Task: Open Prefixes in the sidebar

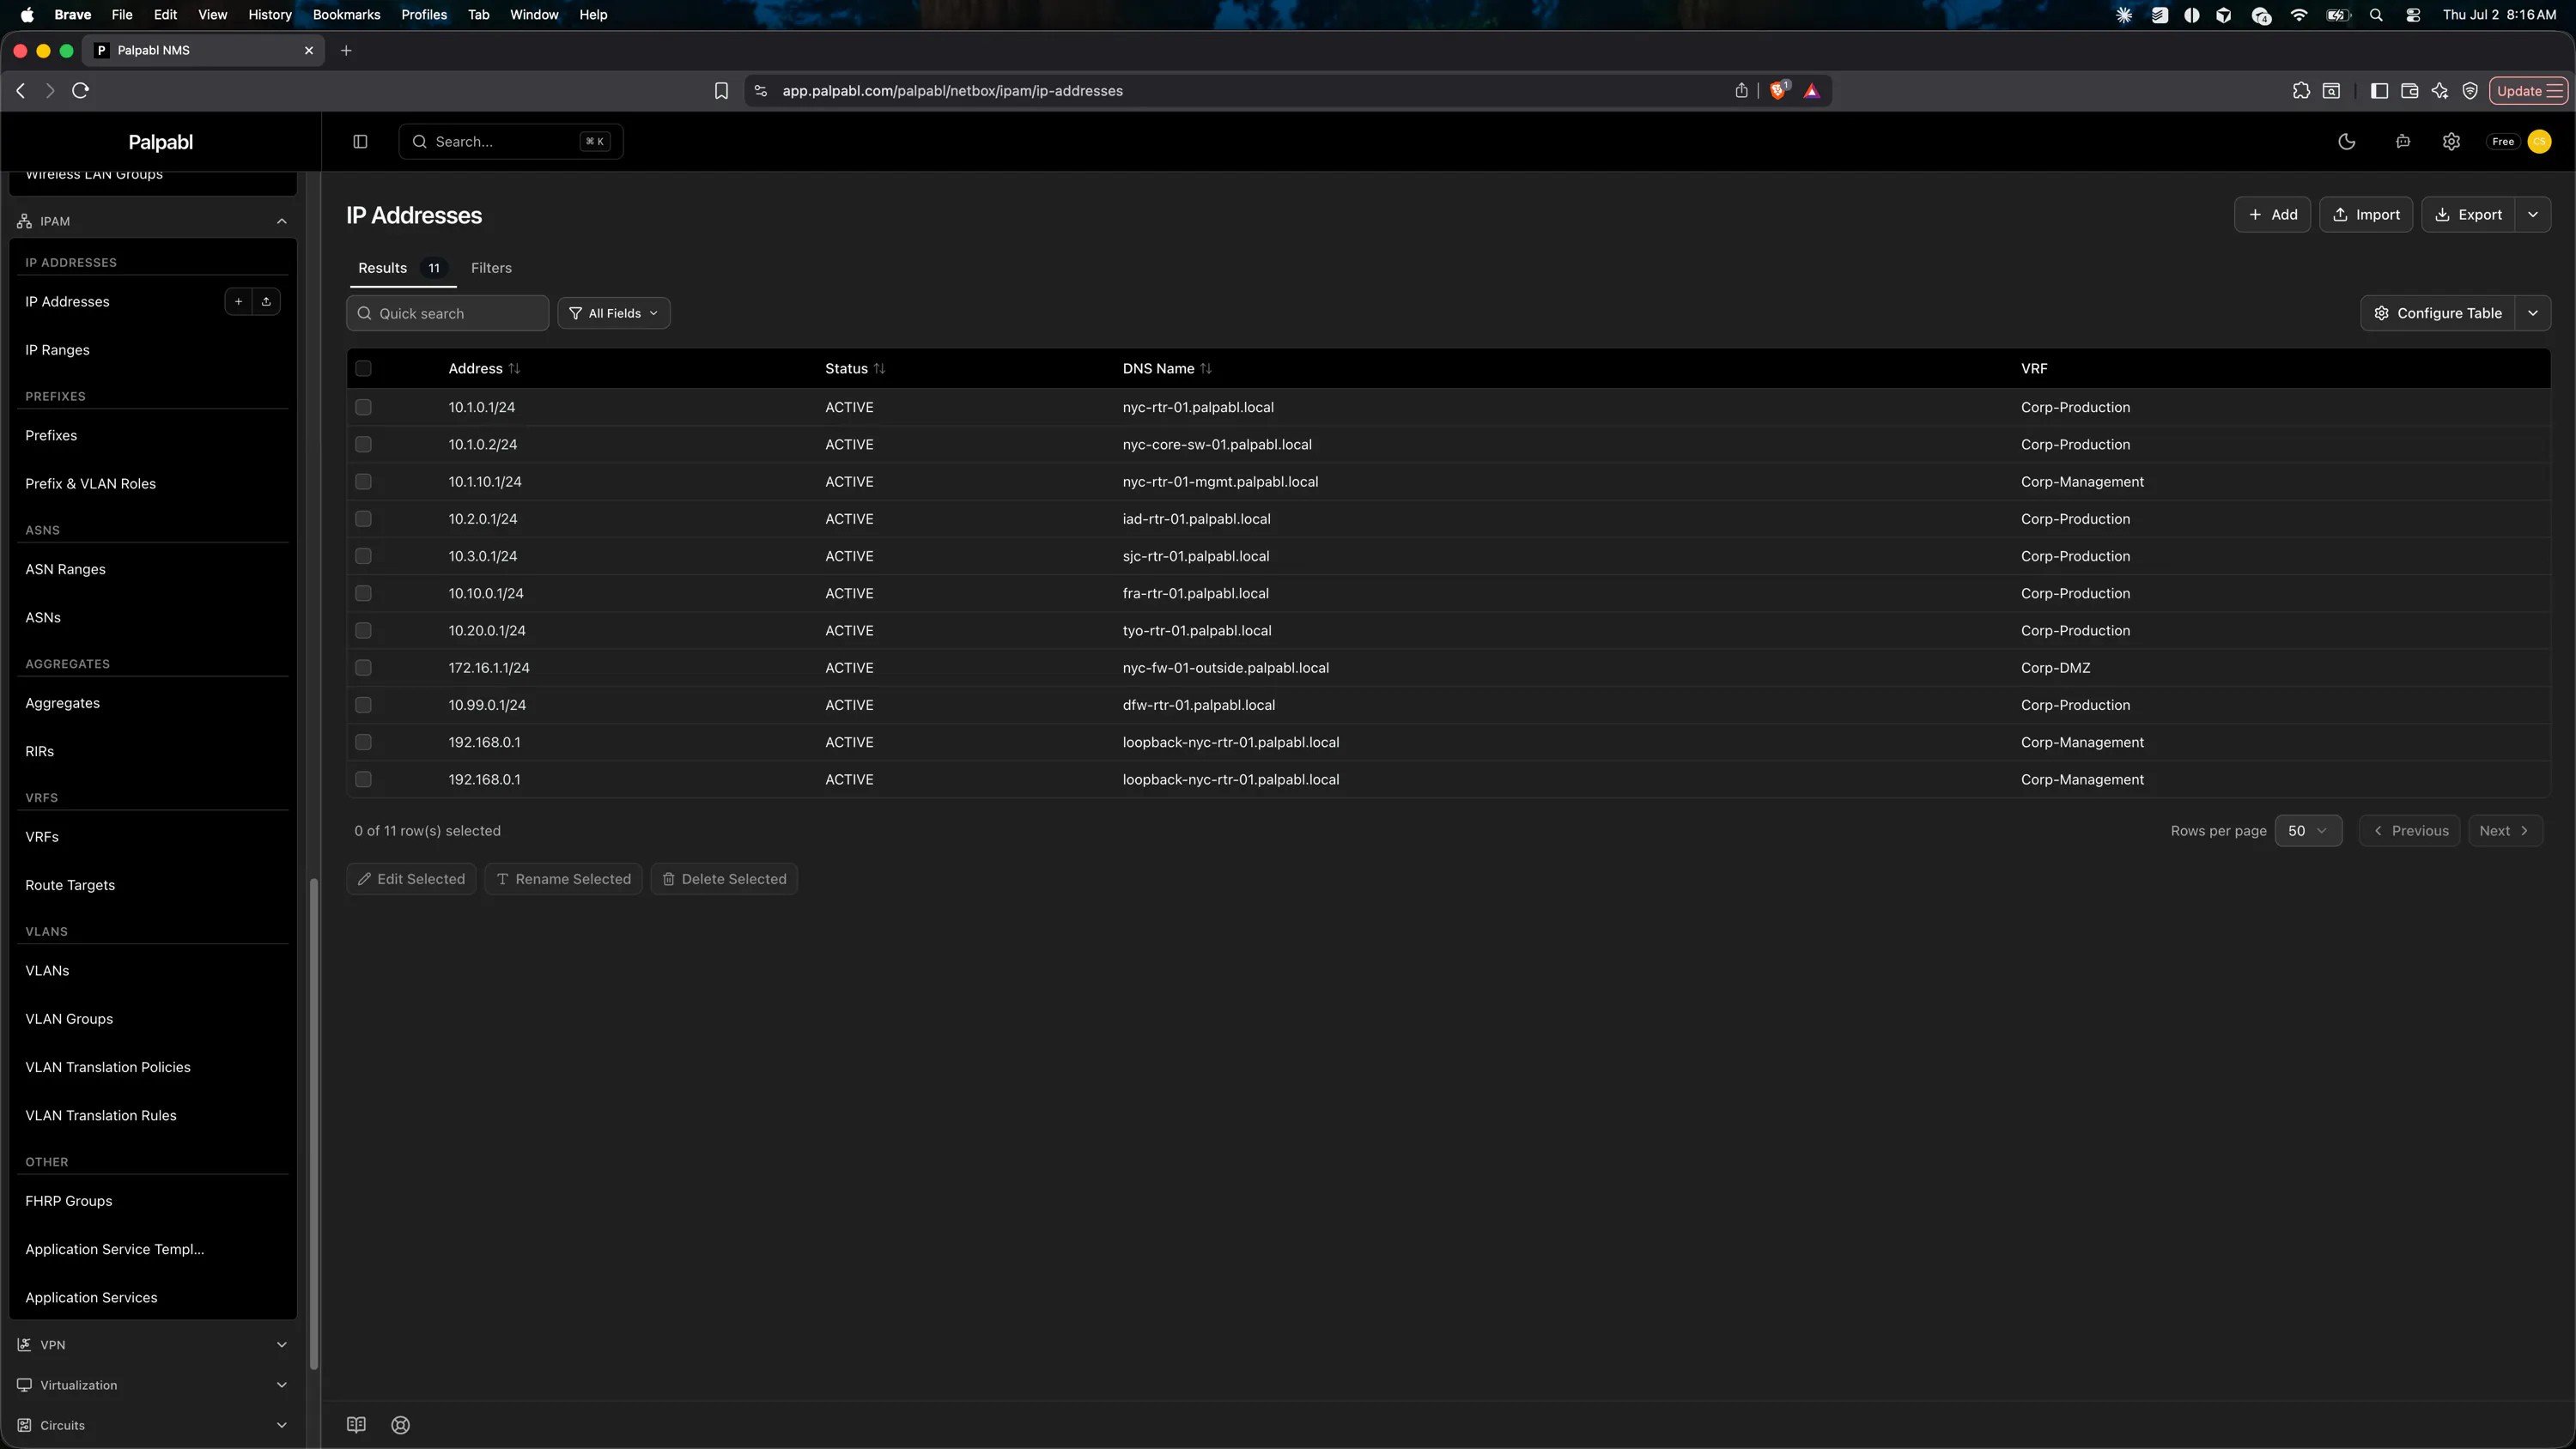Action: point(51,435)
